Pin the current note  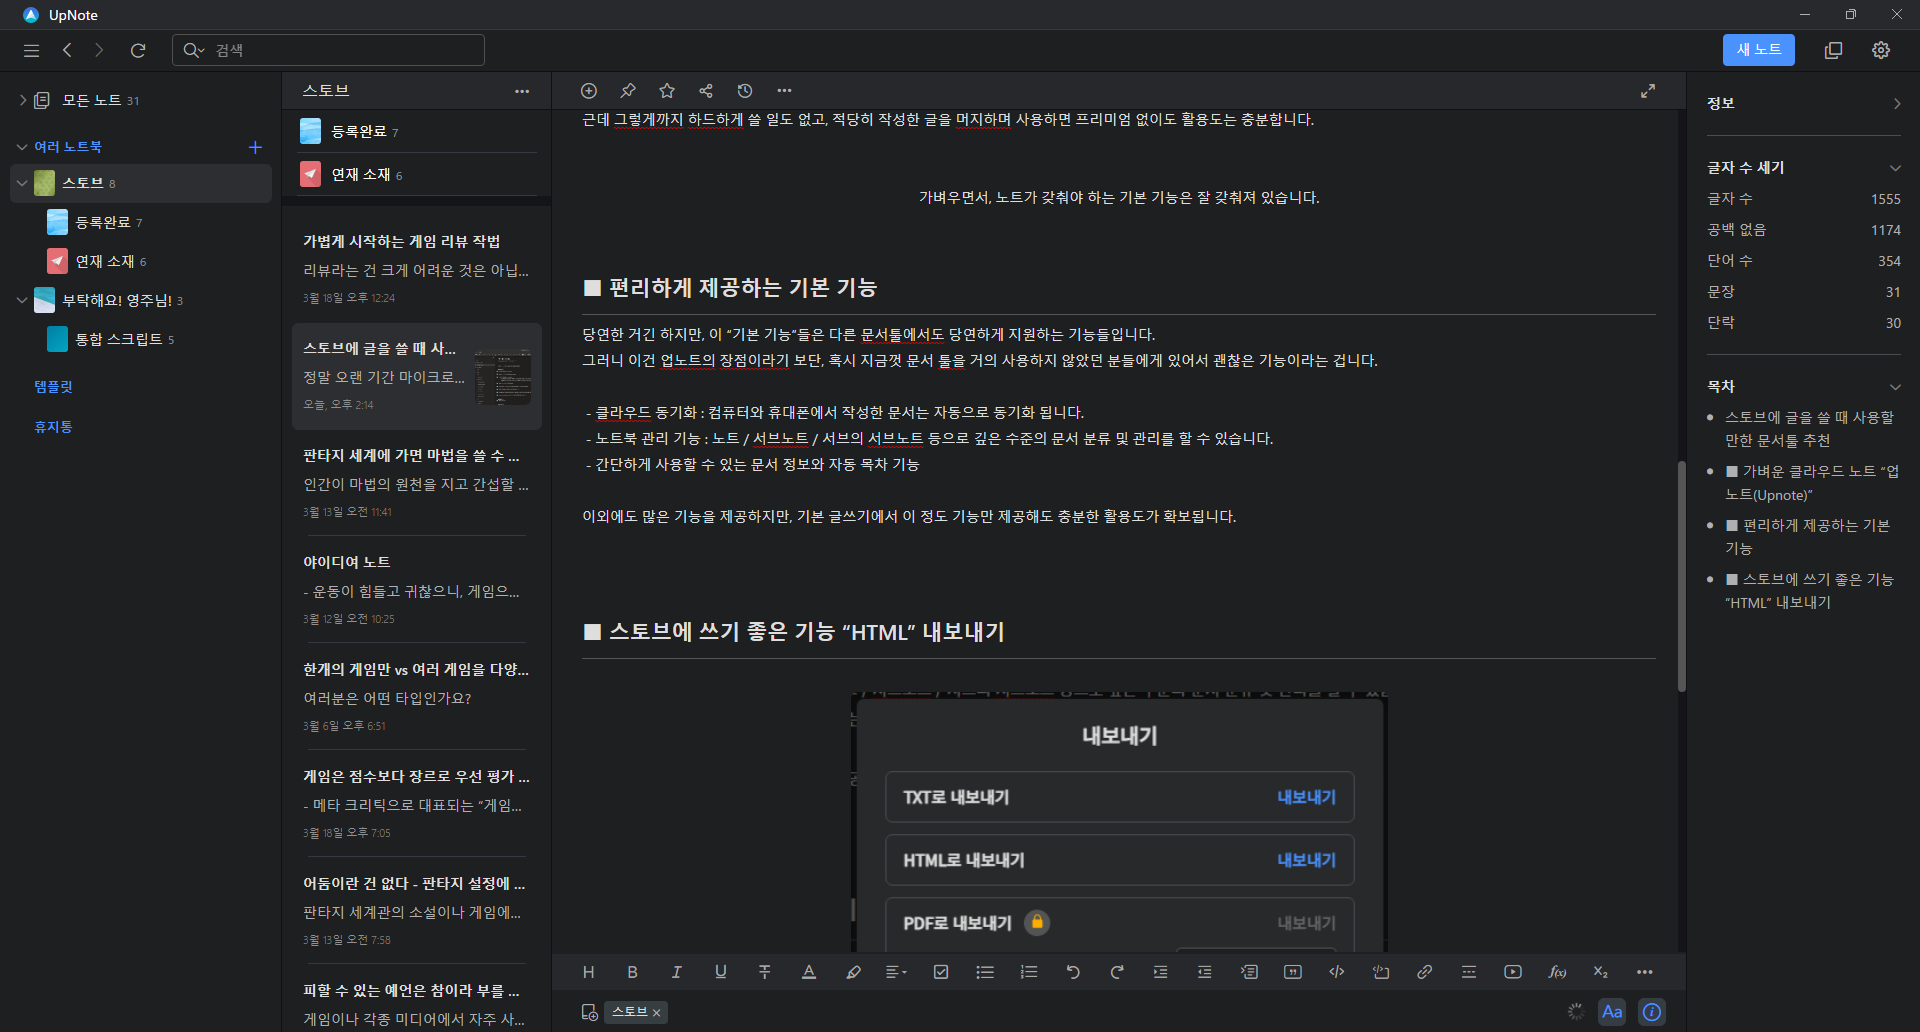(x=628, y=91)
